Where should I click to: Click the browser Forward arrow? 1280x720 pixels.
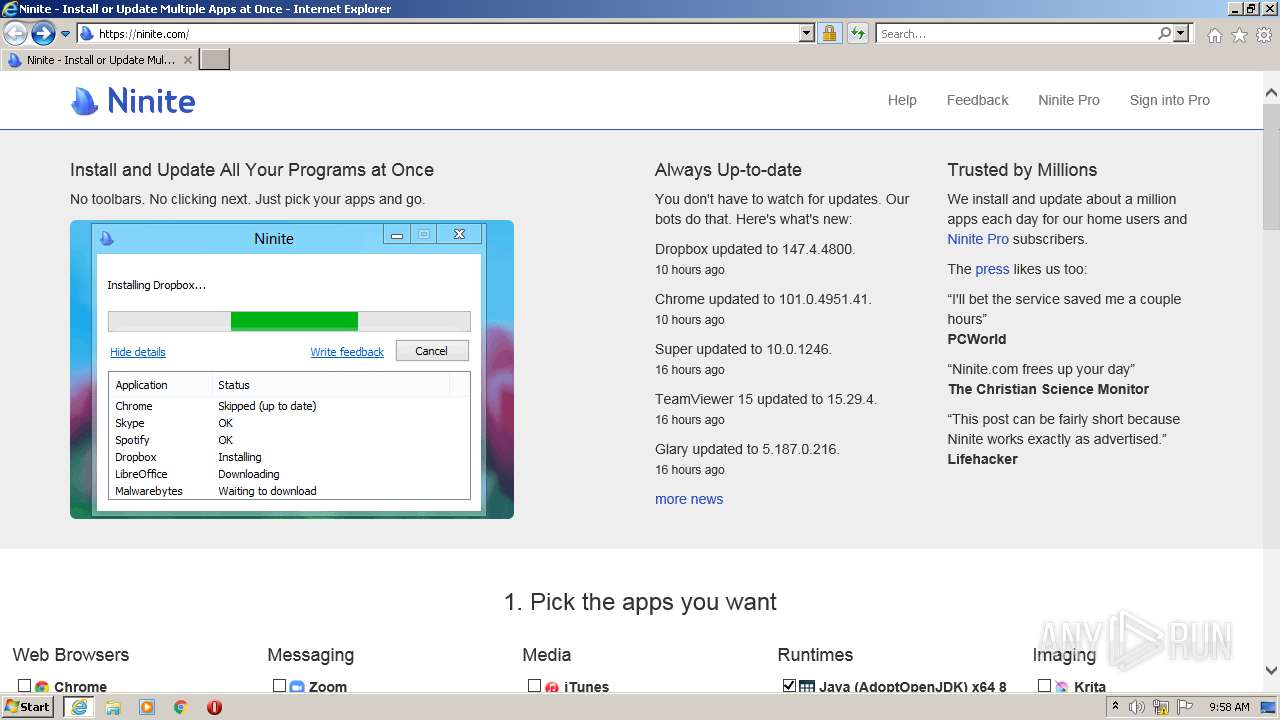[43, 34]
